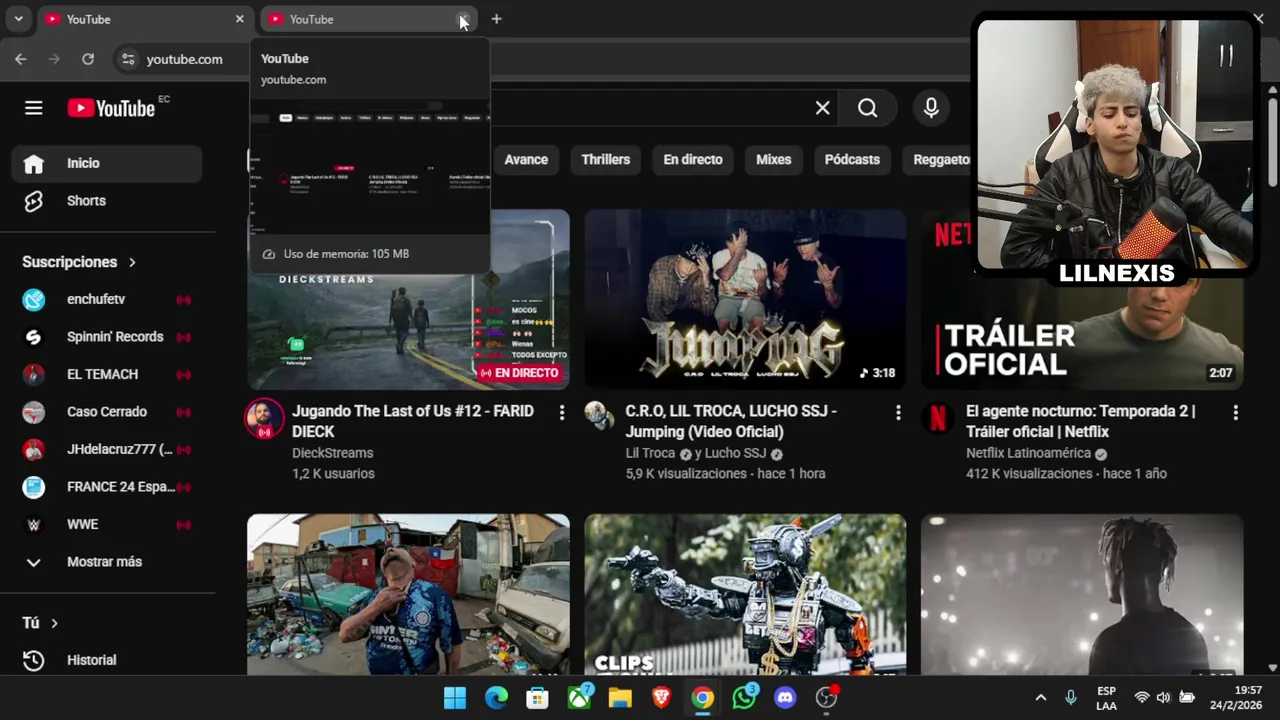Open File Explorer from taskbar
1280x720 pixels.
(620, 698)
